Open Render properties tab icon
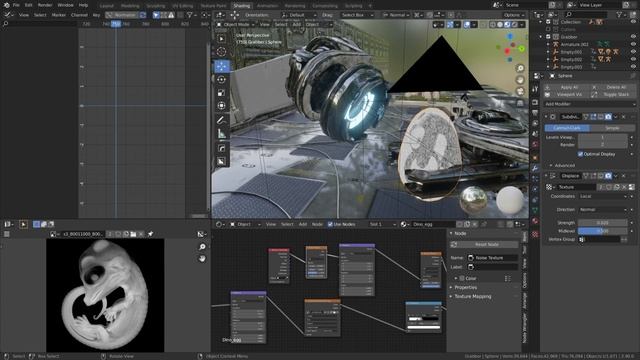The image size is (640, 360). click(x=535, y=102)
